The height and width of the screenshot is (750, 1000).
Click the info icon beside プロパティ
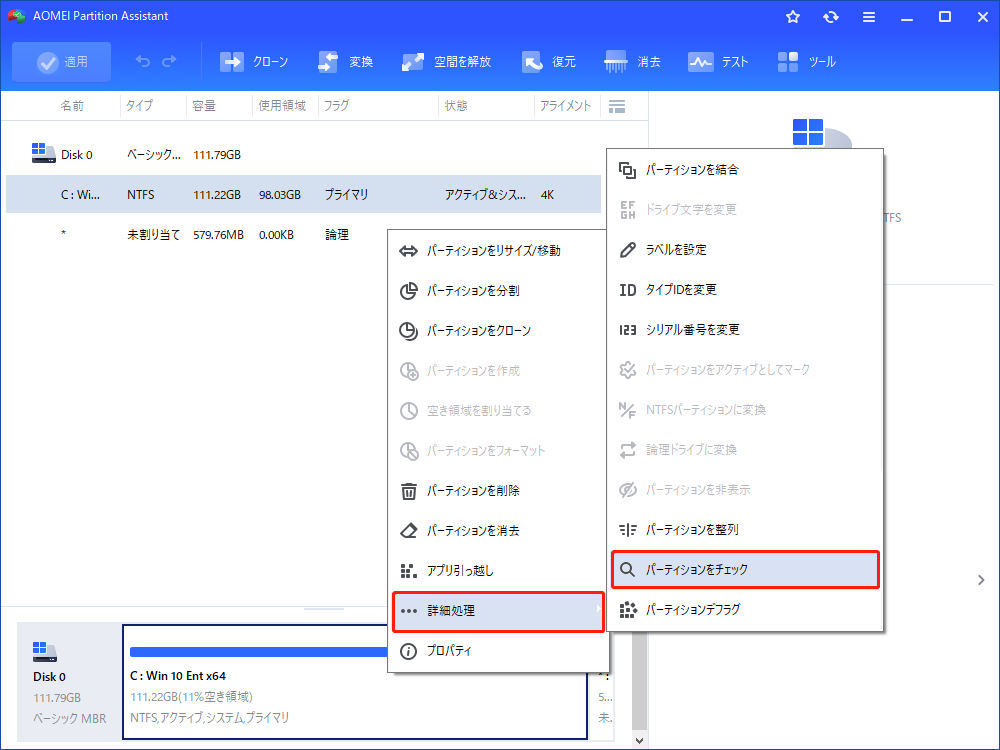click(x=408, y=651)
